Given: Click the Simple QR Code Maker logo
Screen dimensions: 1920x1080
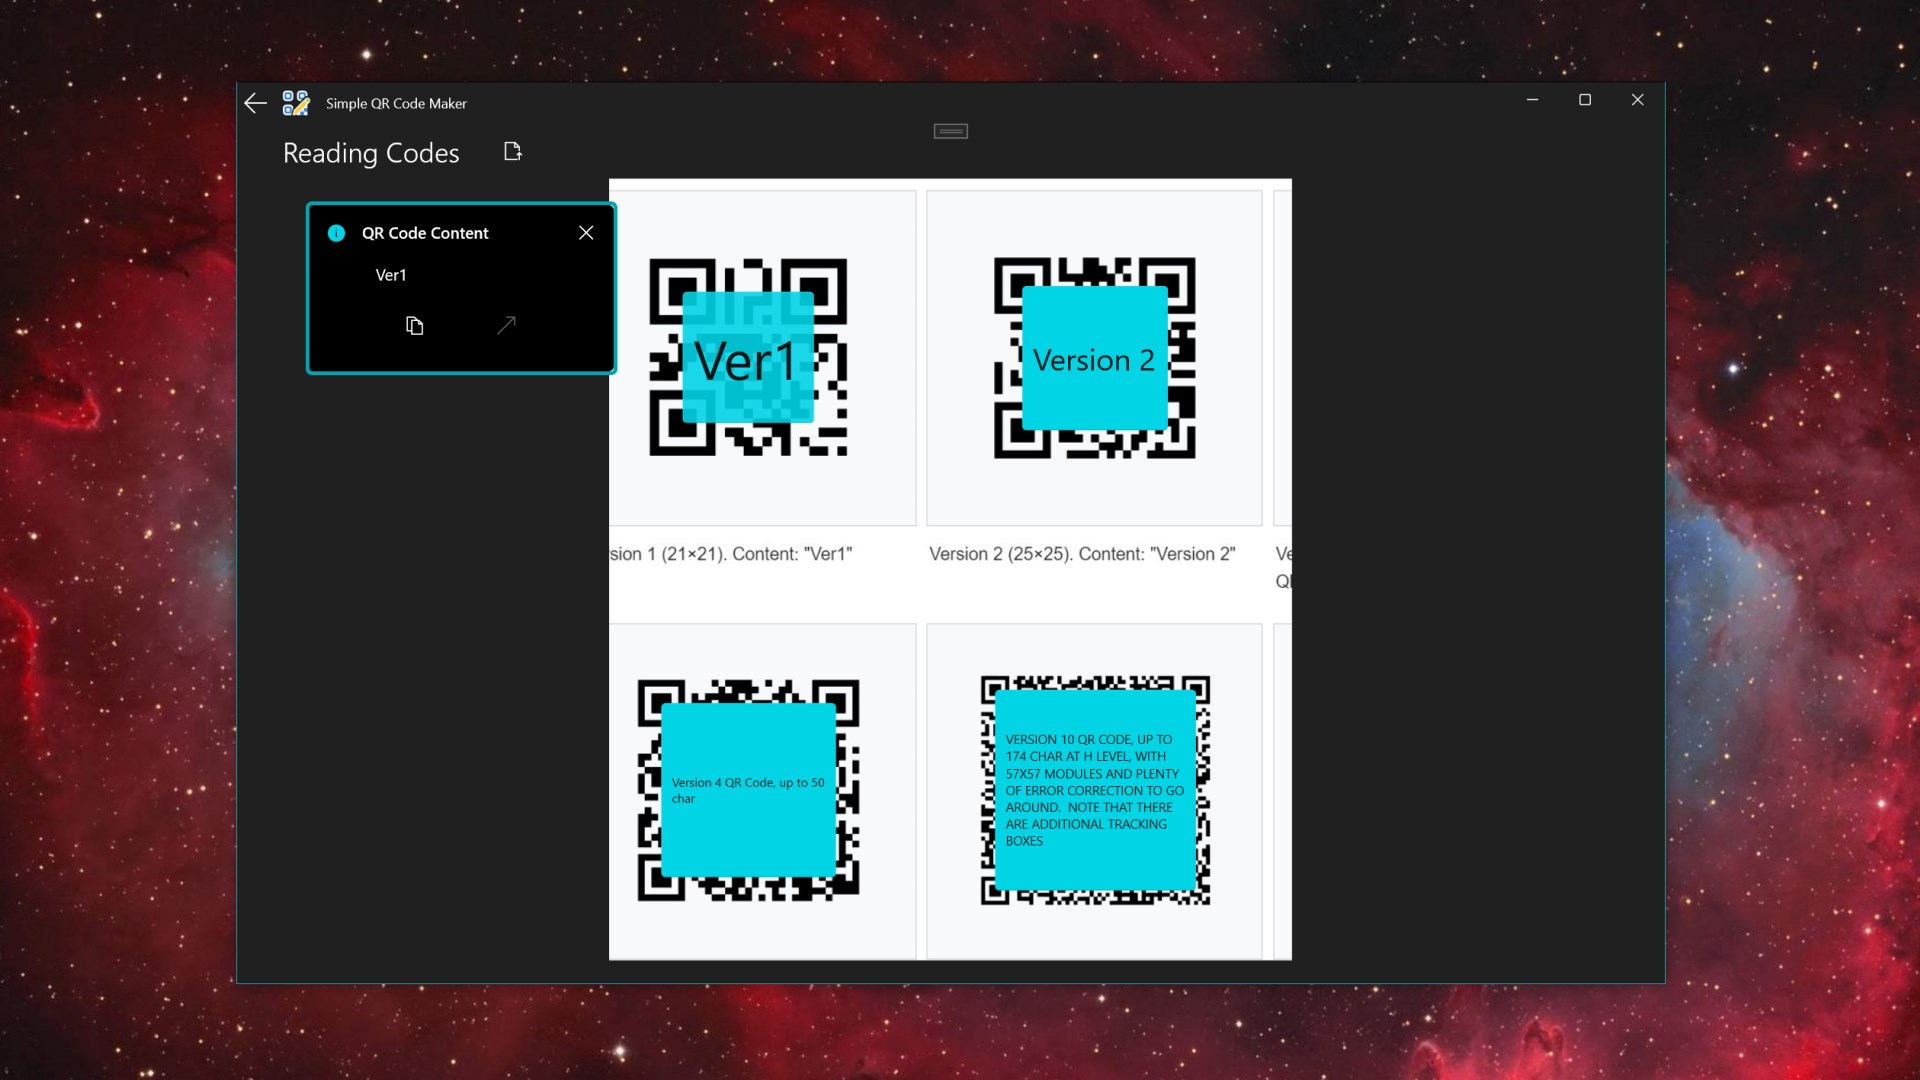Looking at the screenshot, I should 295,103.
